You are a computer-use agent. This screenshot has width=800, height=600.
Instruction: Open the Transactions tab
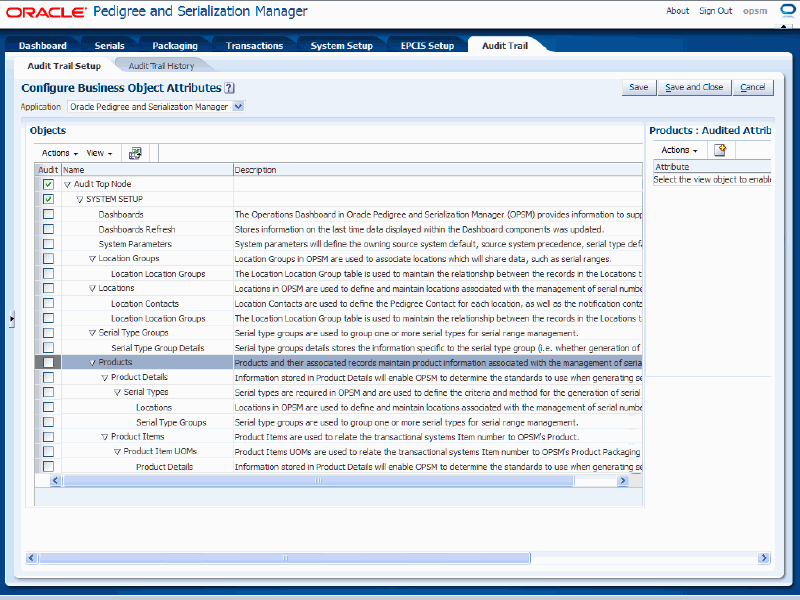255,45
